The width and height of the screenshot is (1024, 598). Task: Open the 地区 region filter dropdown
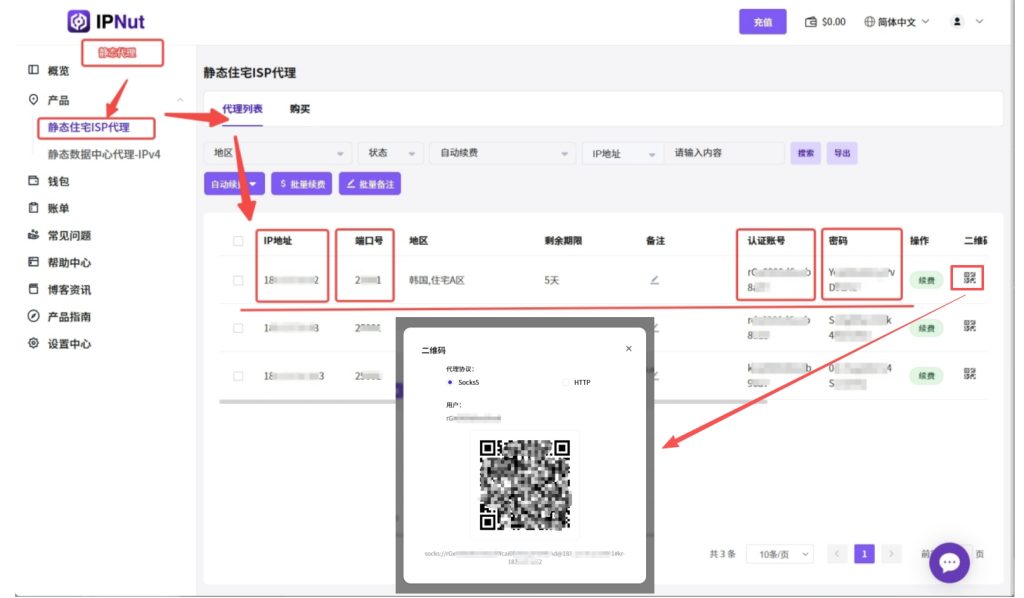[x=278, y=153]
